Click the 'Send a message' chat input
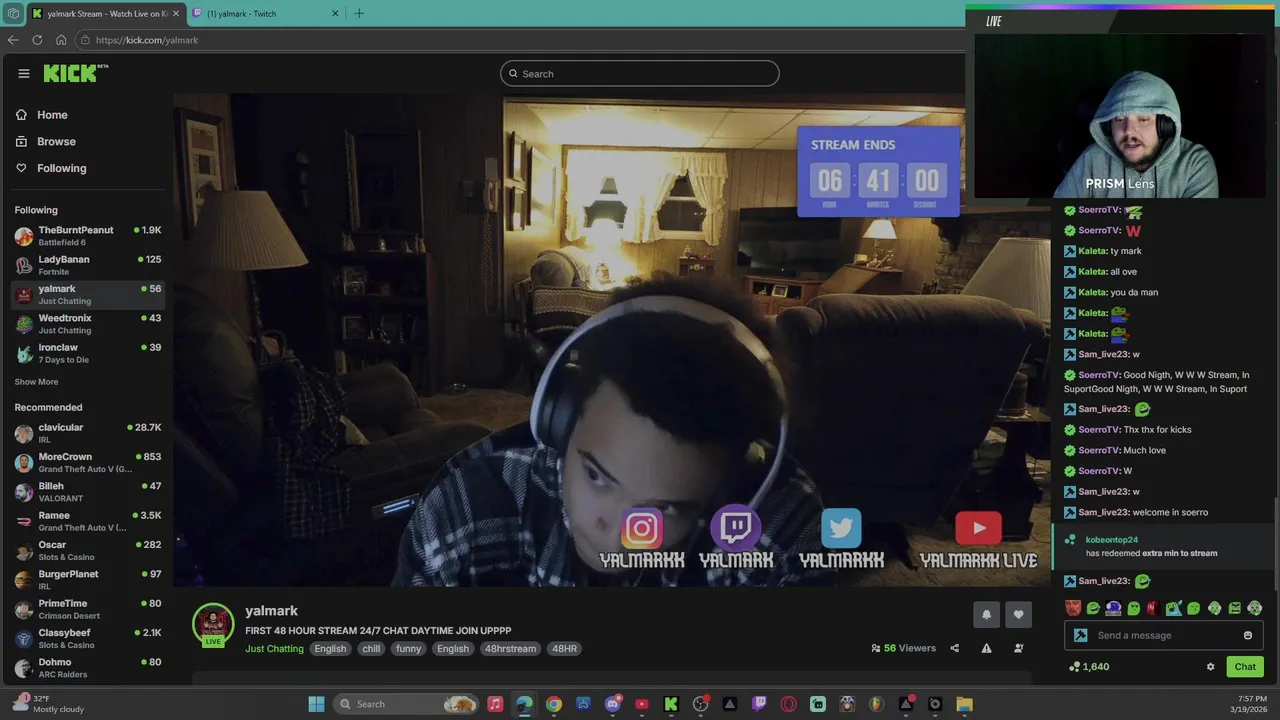This screenshot has height=720, width=1280. pos(1163,635)
